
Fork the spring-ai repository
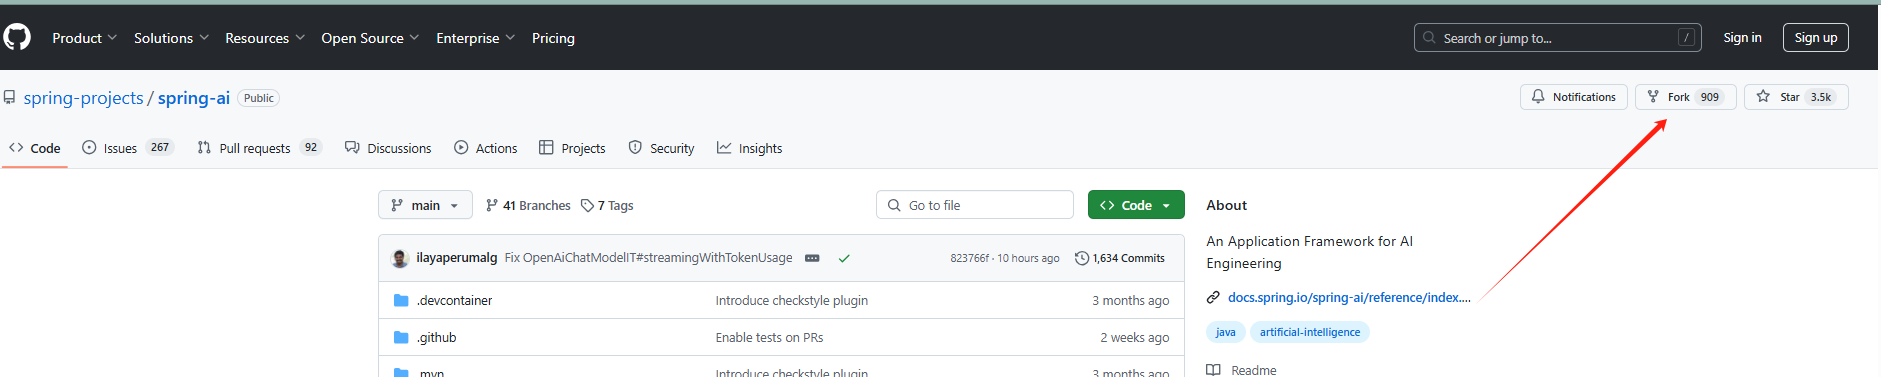[x=1685, y=97]
